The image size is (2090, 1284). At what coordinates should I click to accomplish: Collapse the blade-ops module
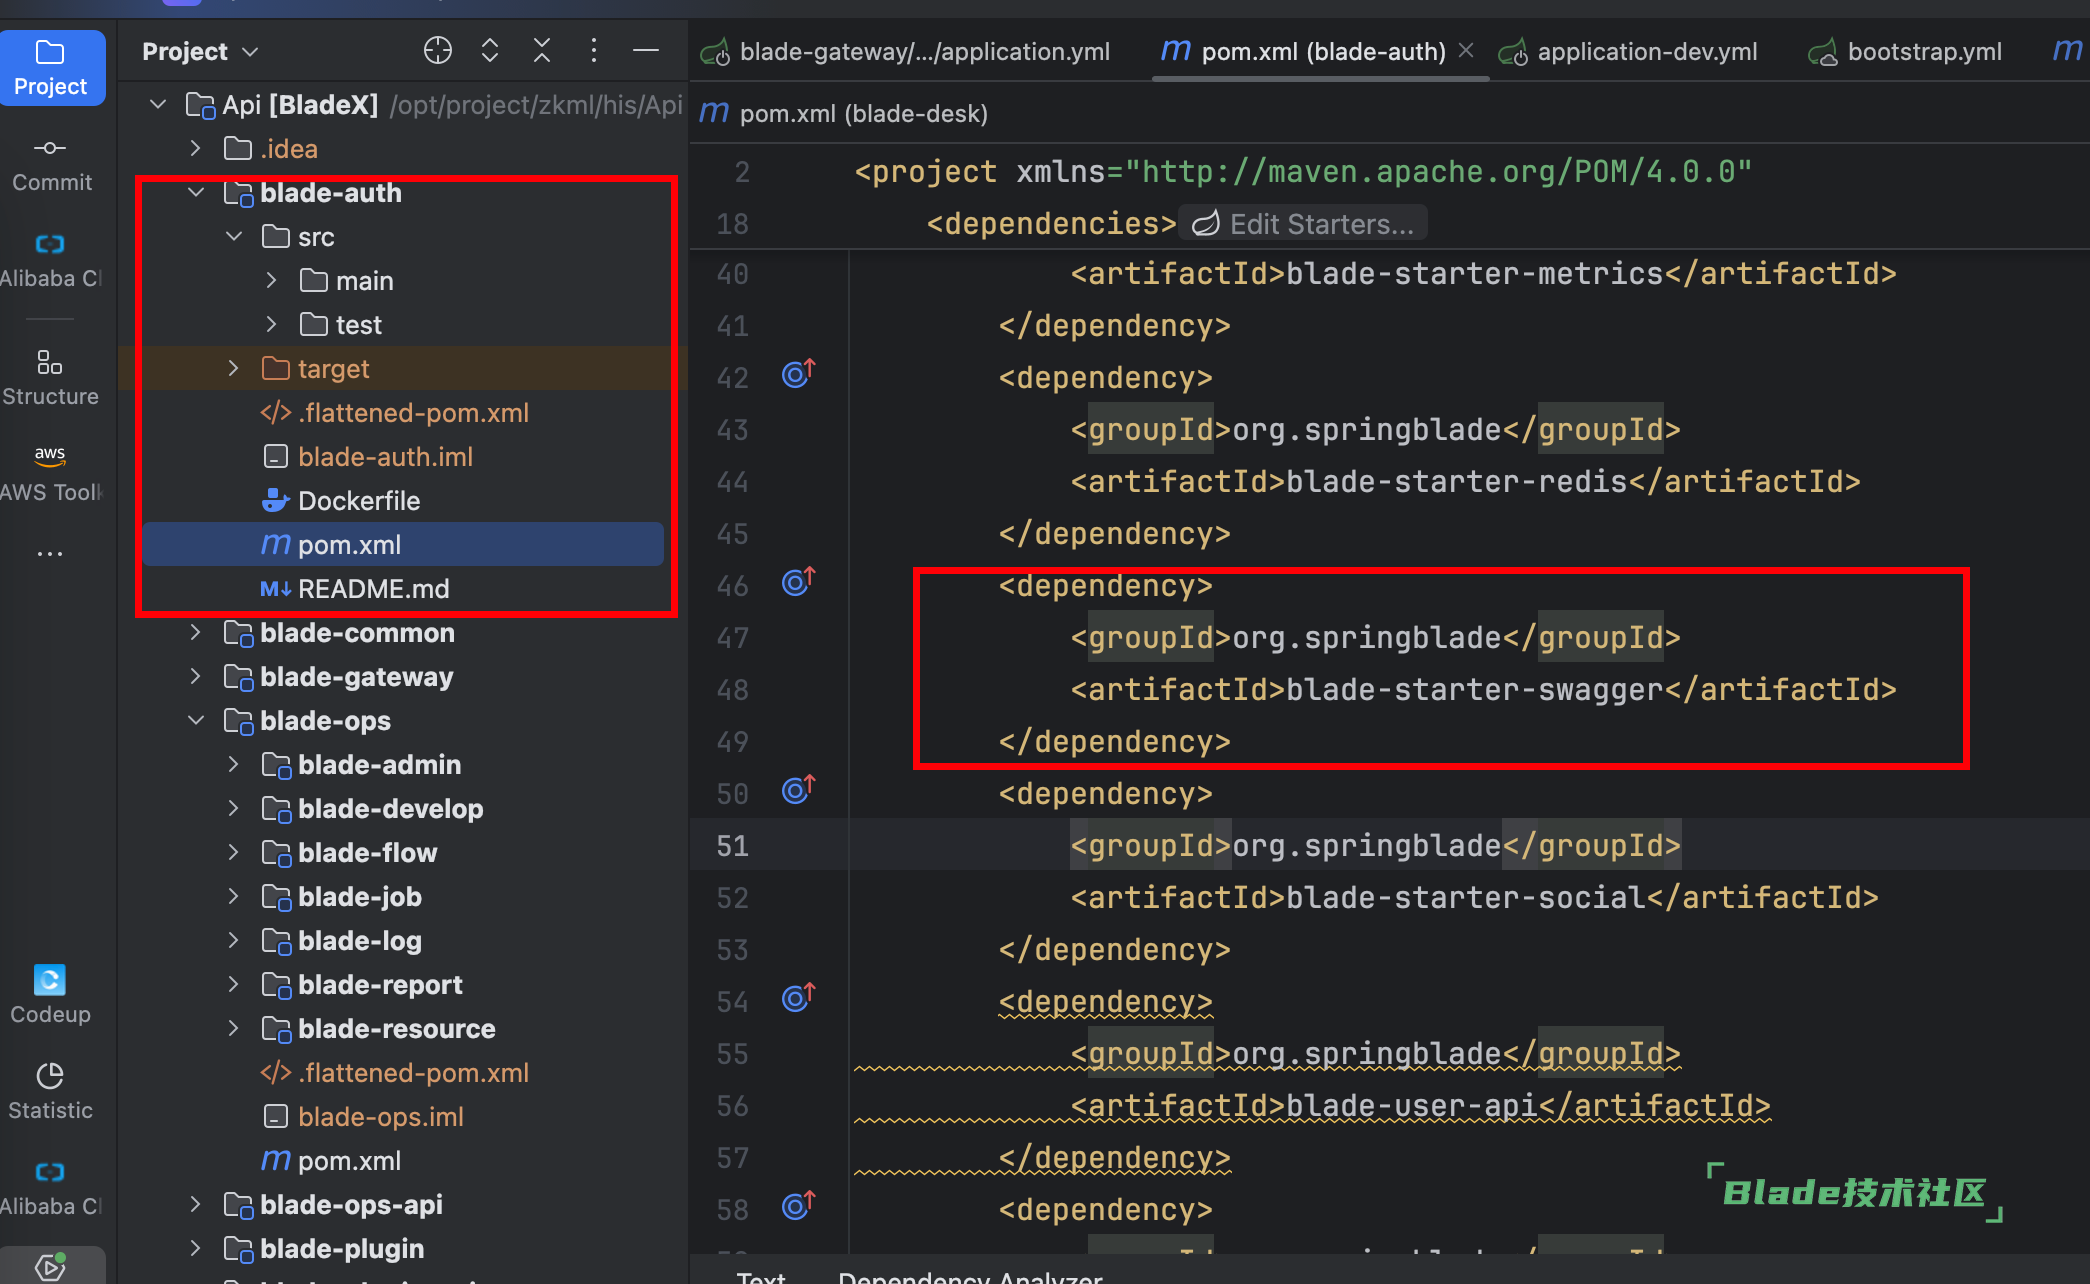(x=196, y=720)
